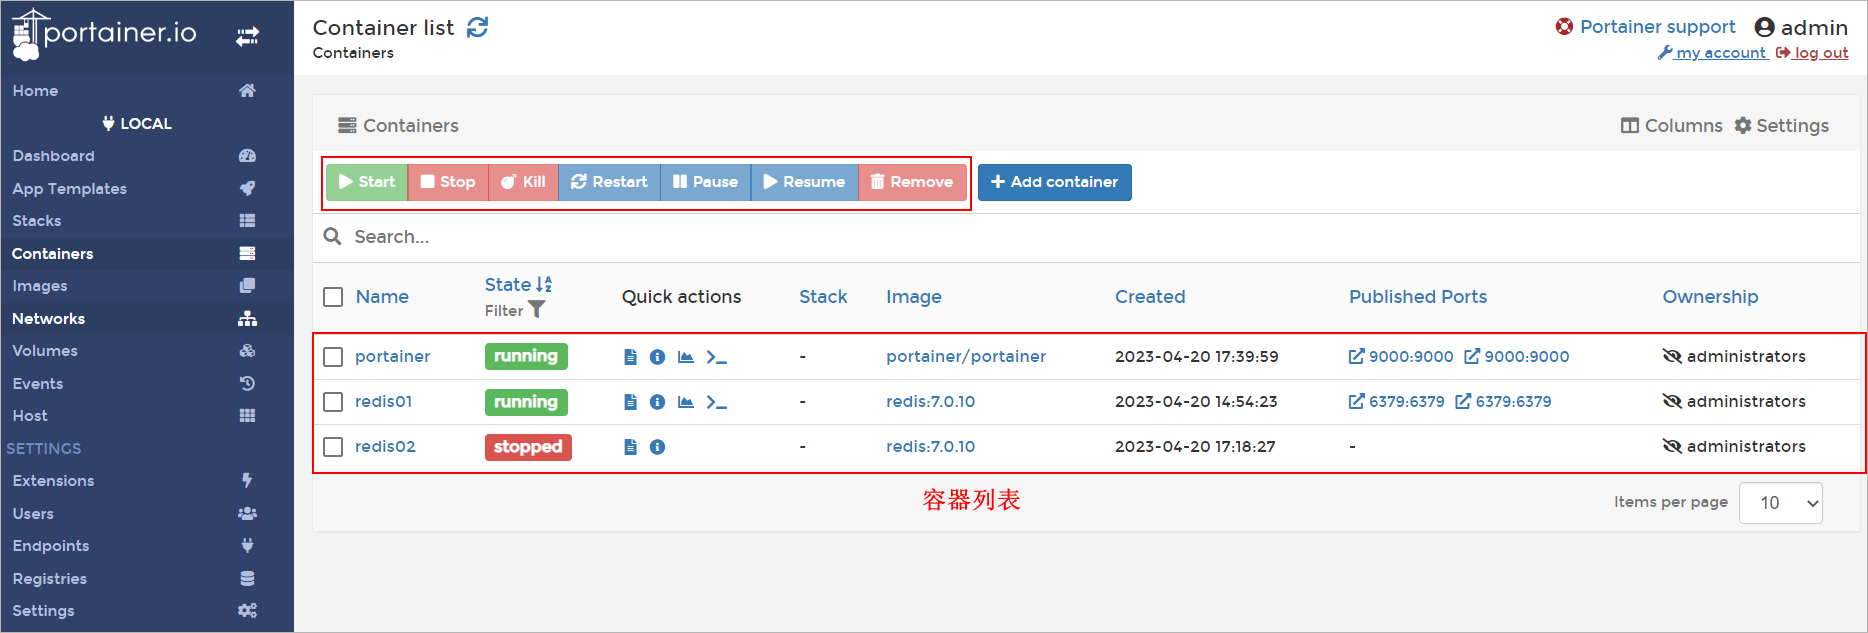Refresh the container list icon
This screenshot has width=1868, height=633.
478,27
